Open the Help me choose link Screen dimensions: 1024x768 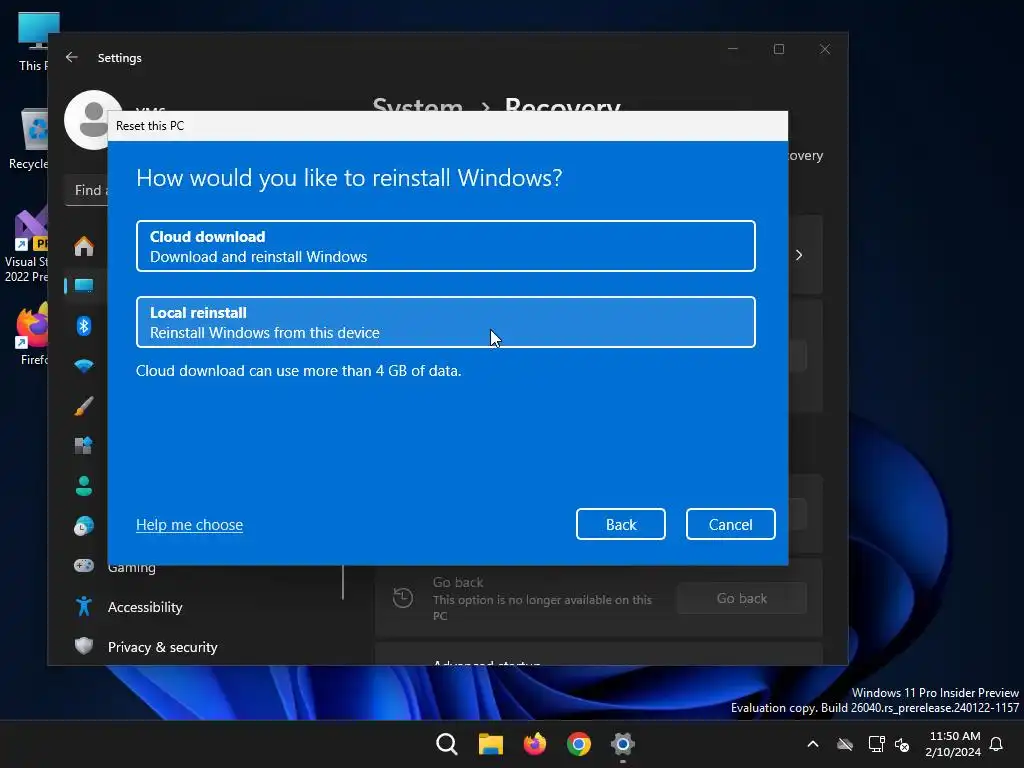[x=189, y=524]
